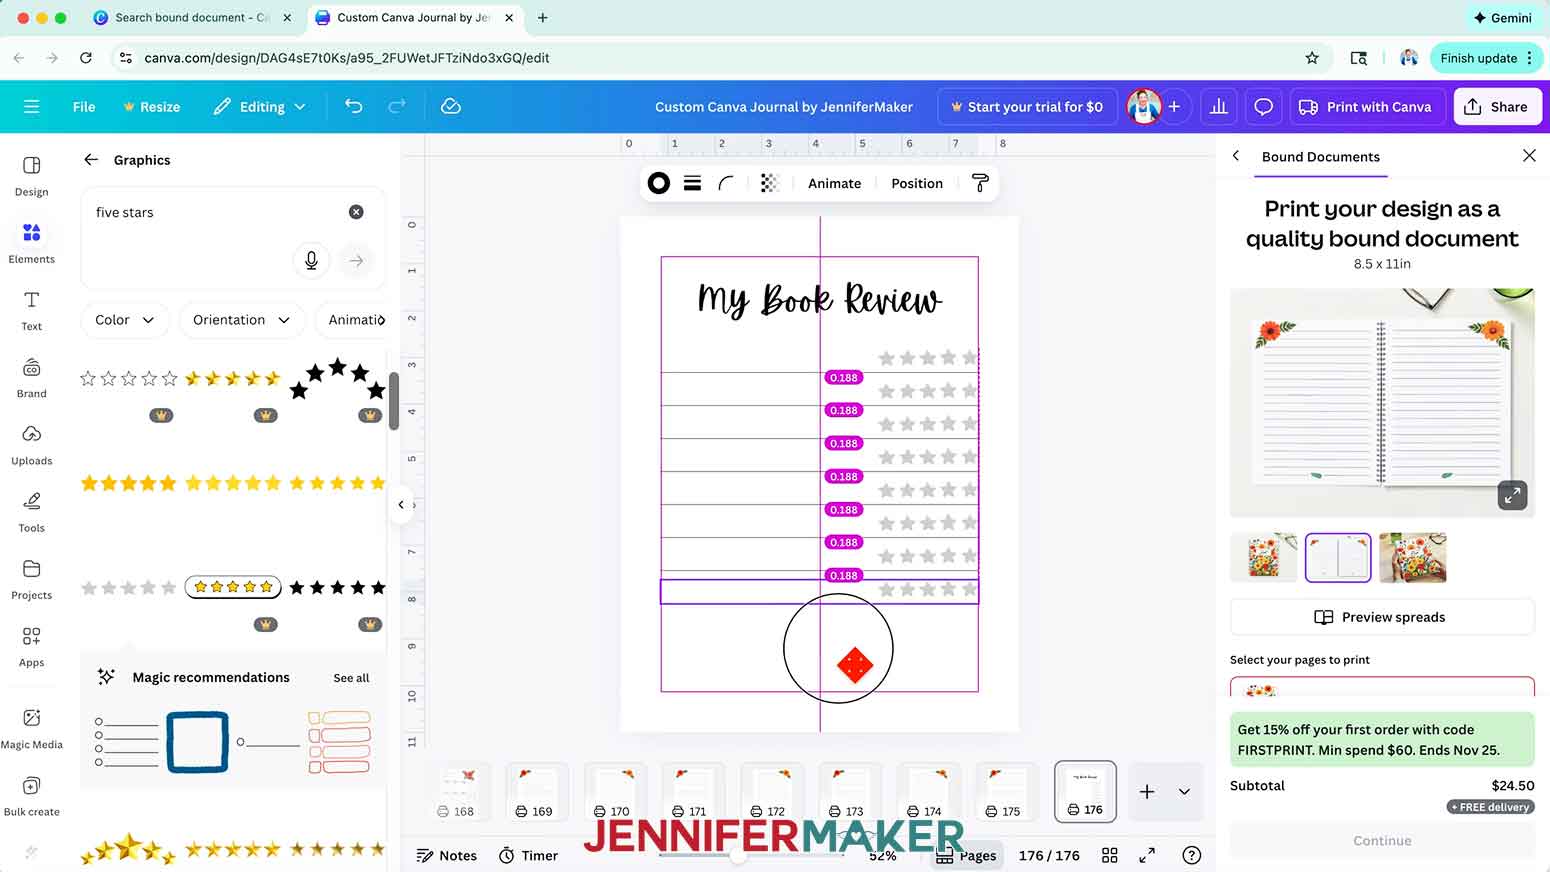The height and width of the screenshot is (872, 1550).
Task: Expand the bound document preview image
Action: point(1512,495)
